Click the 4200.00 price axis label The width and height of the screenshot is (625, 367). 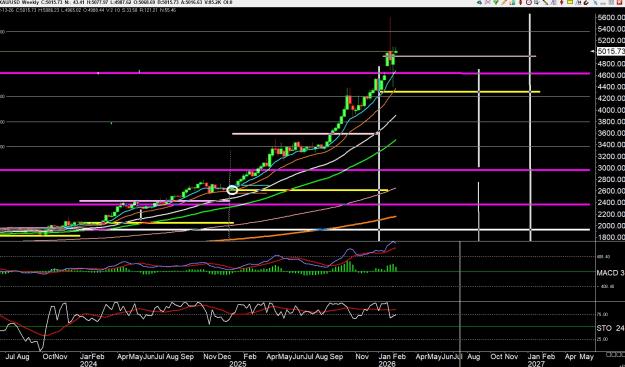click(611, 98)
